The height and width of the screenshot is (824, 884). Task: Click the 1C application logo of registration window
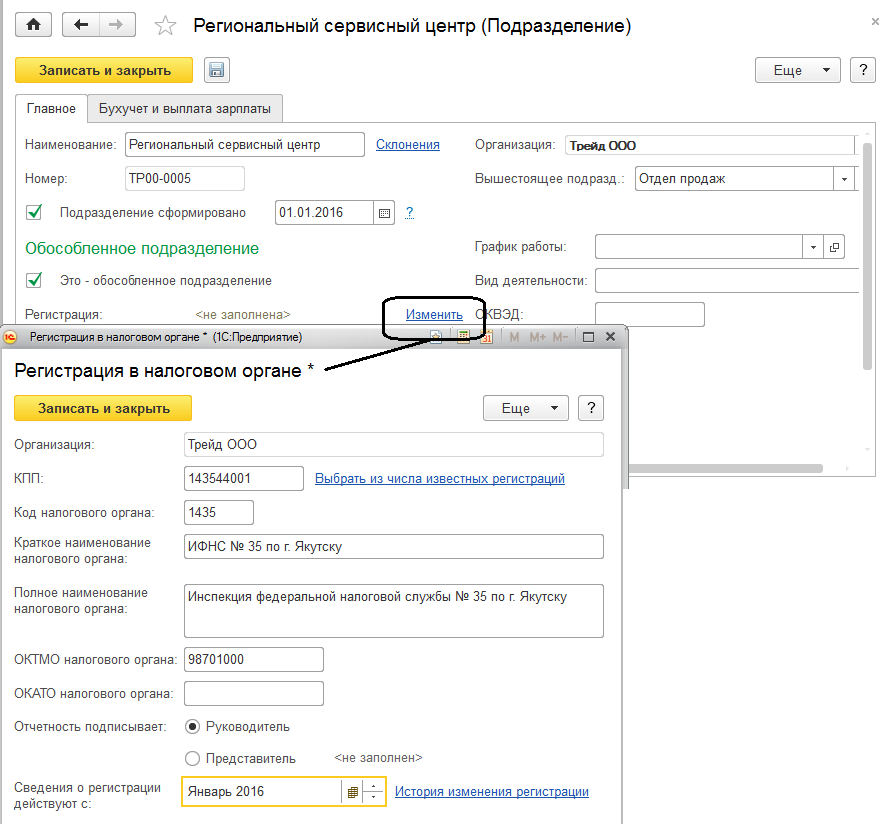pyautogui.click(x=10, y=337)
